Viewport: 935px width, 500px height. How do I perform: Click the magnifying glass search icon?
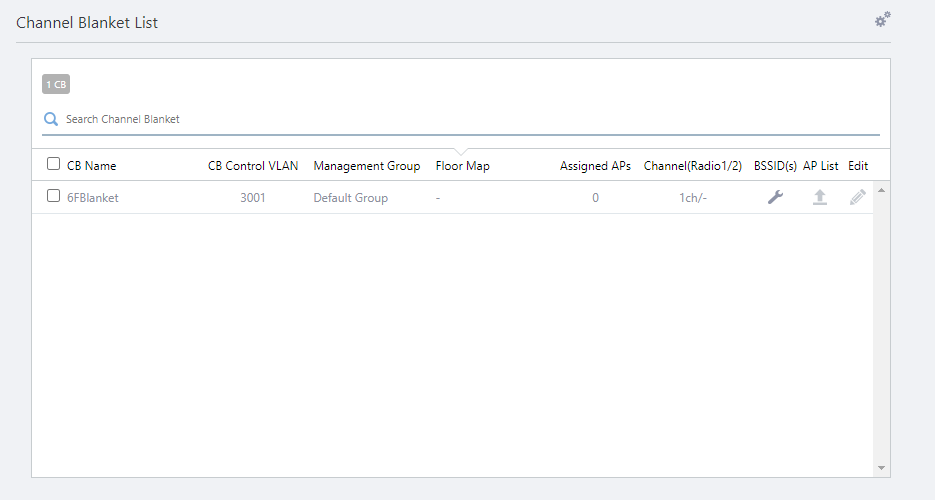pyautogui.click(x=51, y=119)
